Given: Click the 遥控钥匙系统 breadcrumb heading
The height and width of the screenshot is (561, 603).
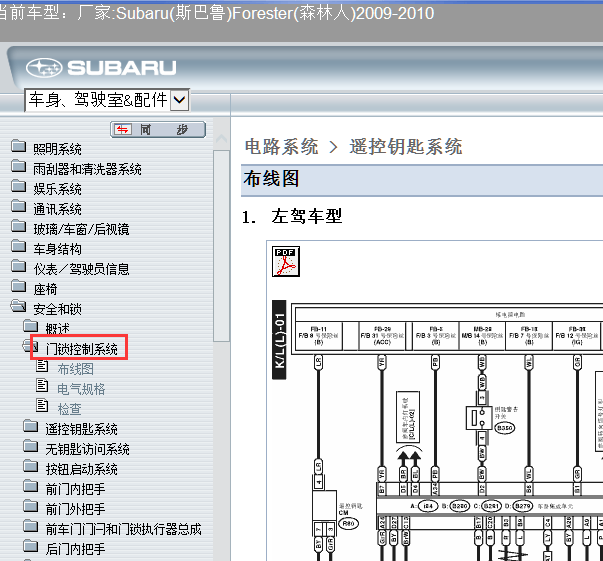Looking at the screenshot, I should point(406,147).
